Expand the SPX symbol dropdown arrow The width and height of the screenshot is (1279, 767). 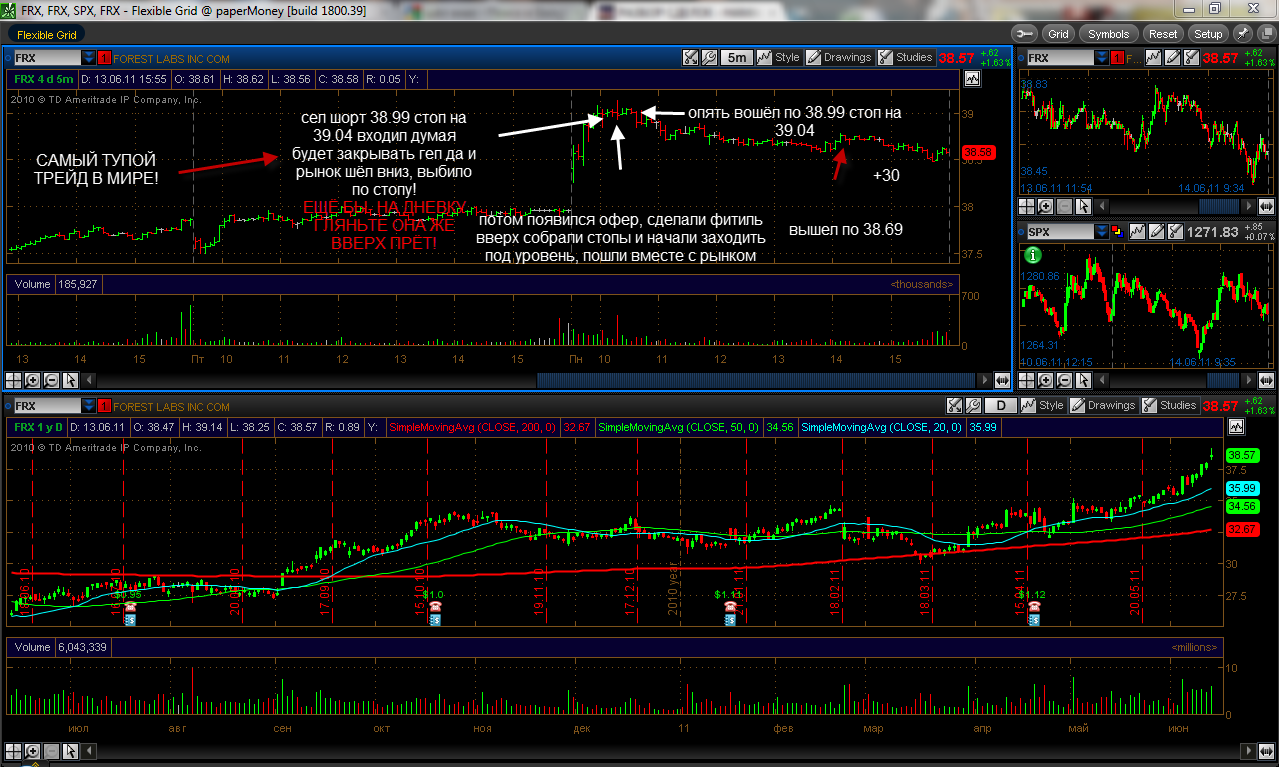pos(1102,232)
